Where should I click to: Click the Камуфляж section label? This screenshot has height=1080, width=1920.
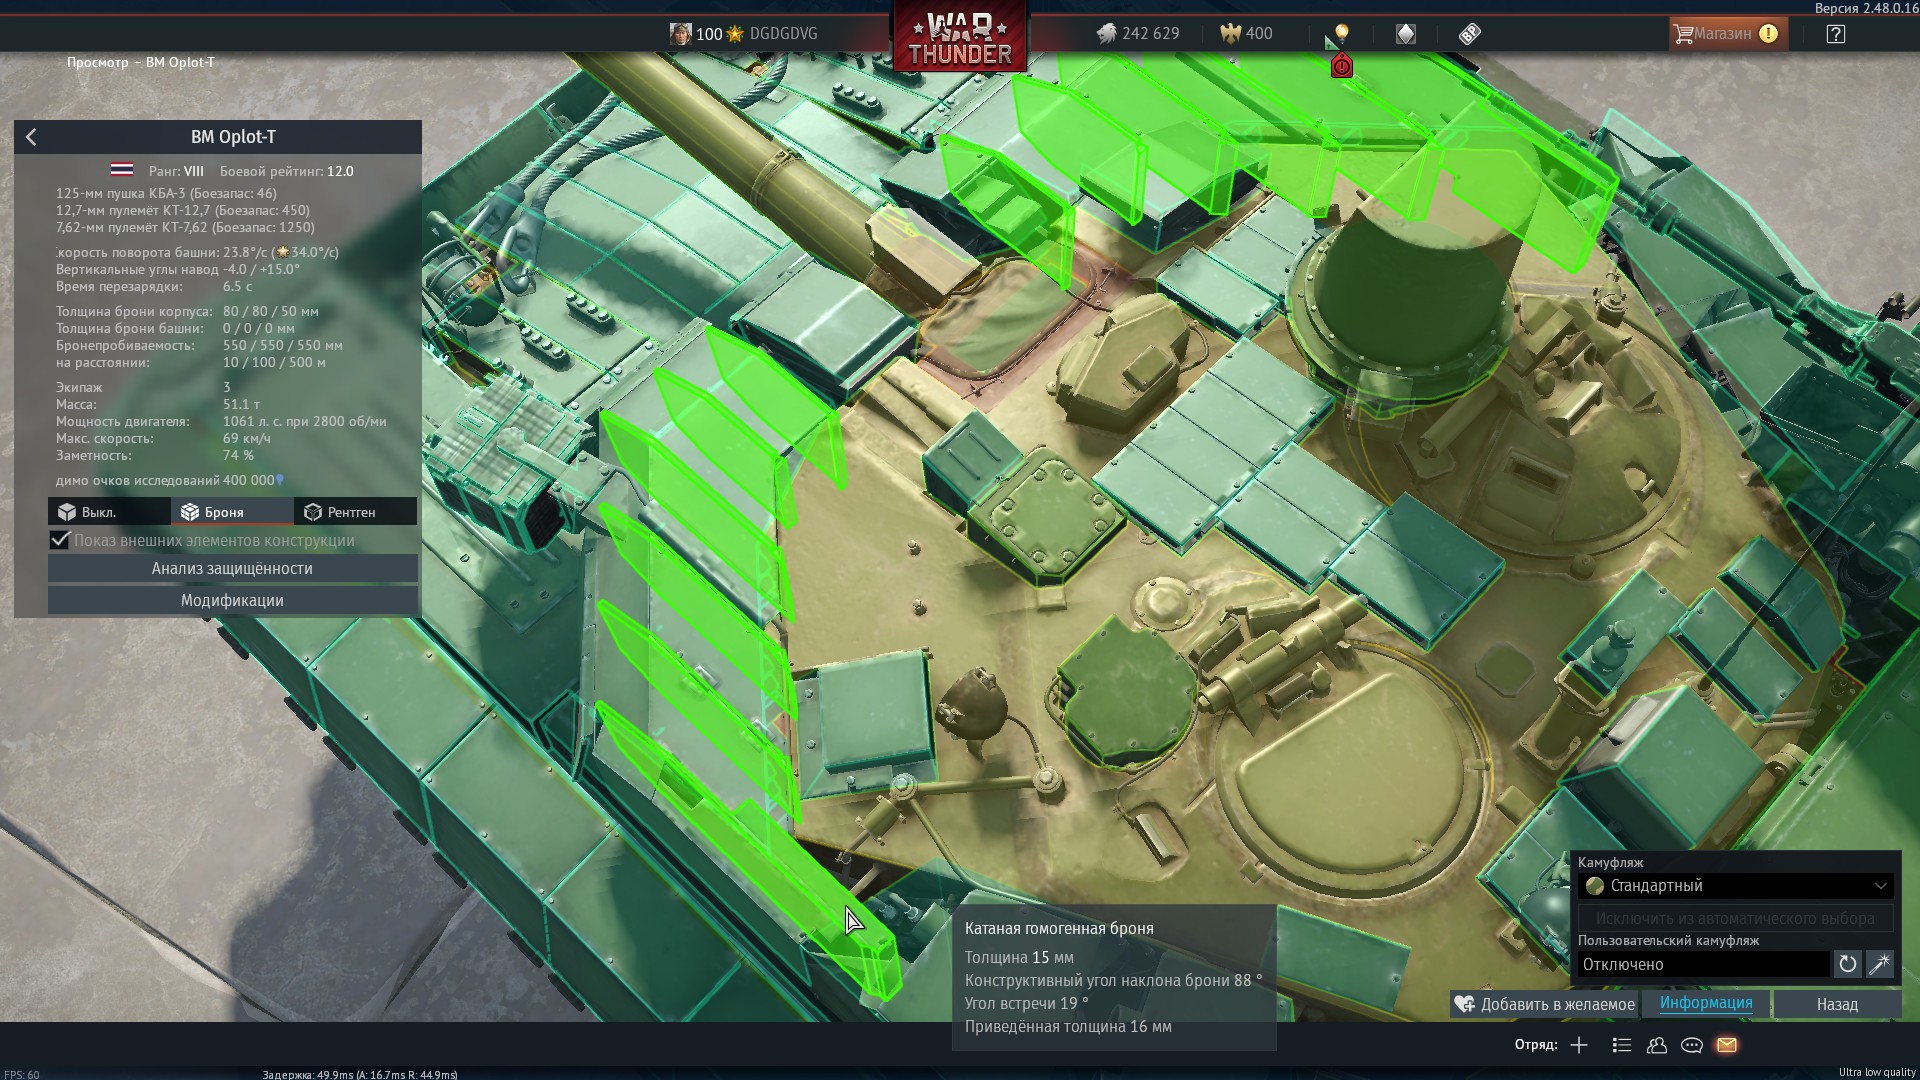pyautogui.click(x=1610, y=862)
